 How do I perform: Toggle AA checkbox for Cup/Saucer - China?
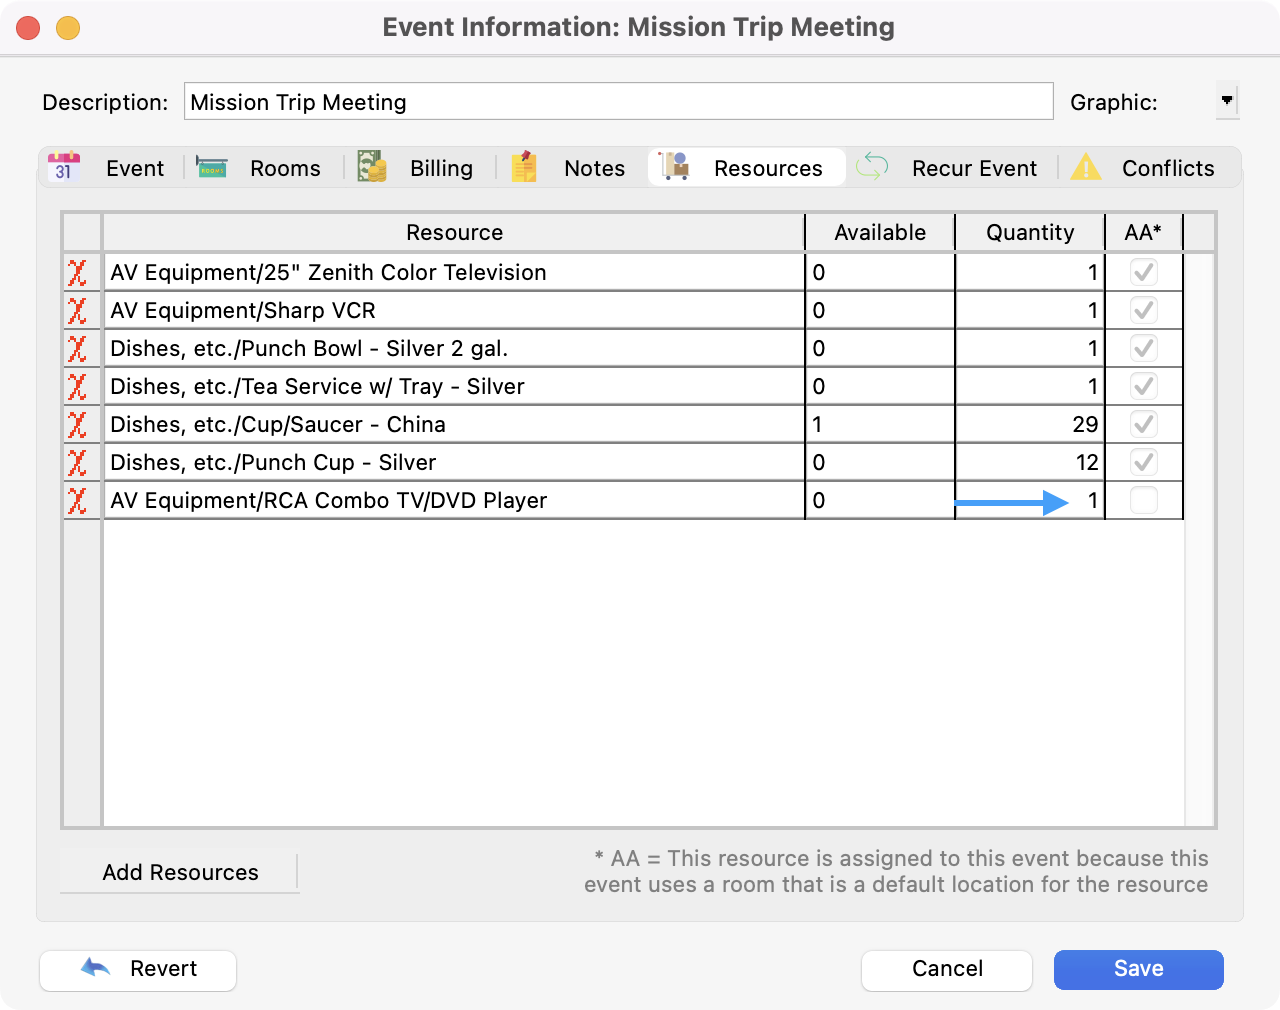pyautogui.click(x=1143, y=424)
